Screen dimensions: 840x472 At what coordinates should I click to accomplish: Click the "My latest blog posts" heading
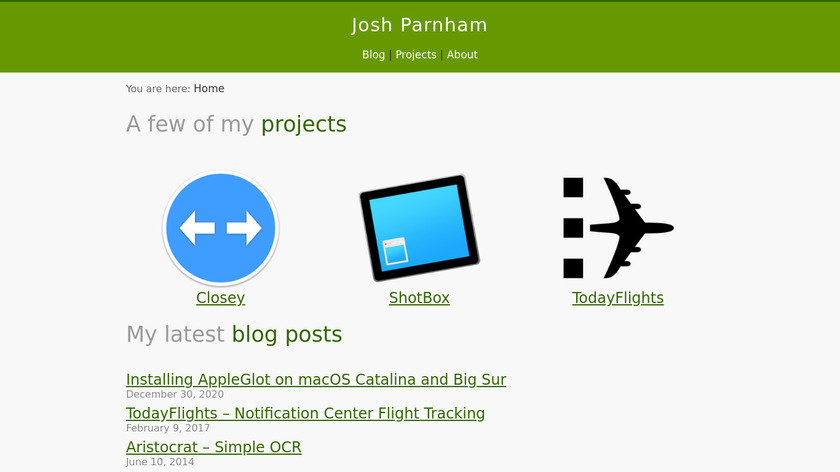click(x=234, y=334)
